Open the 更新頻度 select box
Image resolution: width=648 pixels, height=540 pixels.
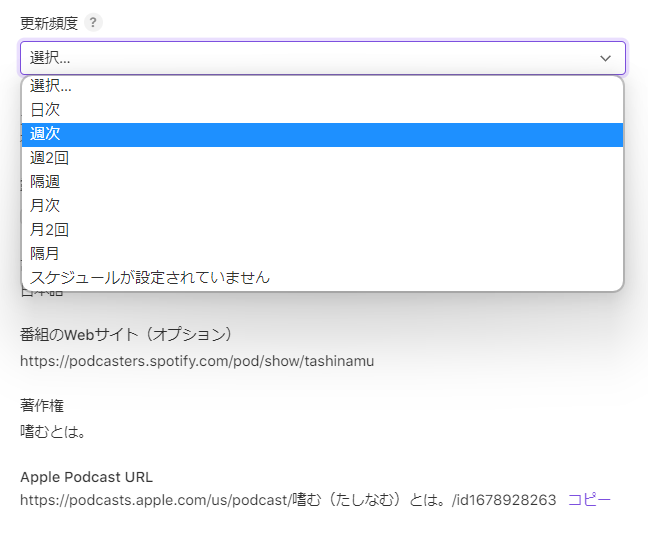coord(323,58)
